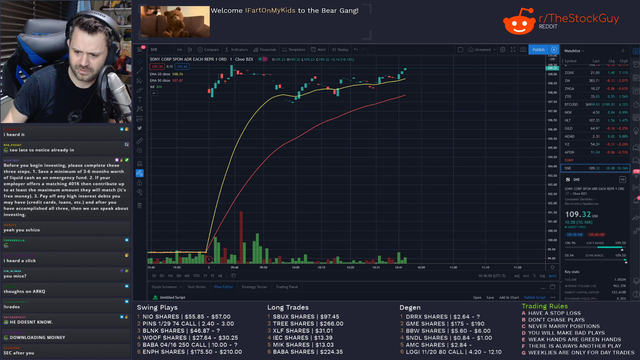This screenshot has width=640, height=360.
Task: Open the Indicators menu
Action: coord(236,49)
